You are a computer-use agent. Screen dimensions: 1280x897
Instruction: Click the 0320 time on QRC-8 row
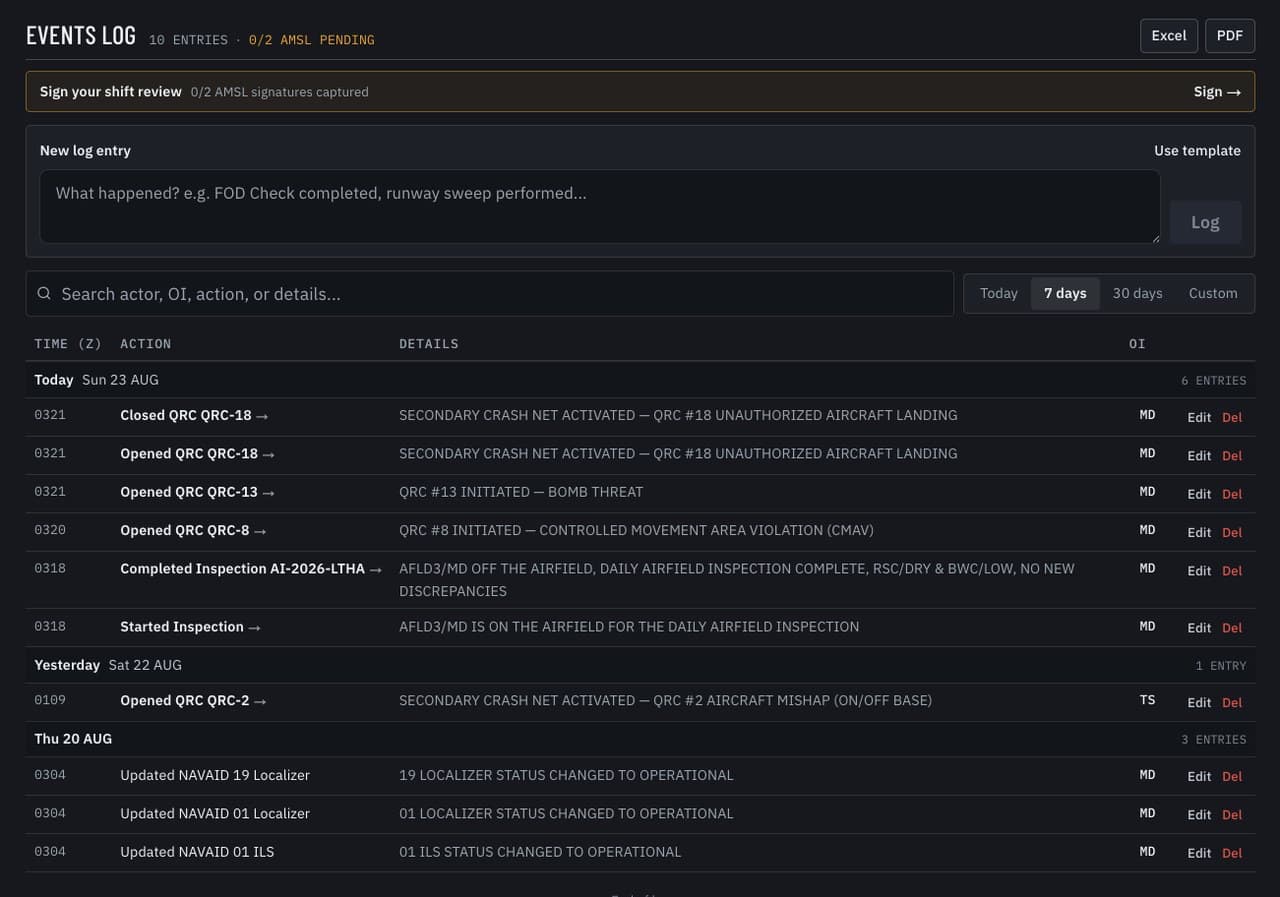50,530
